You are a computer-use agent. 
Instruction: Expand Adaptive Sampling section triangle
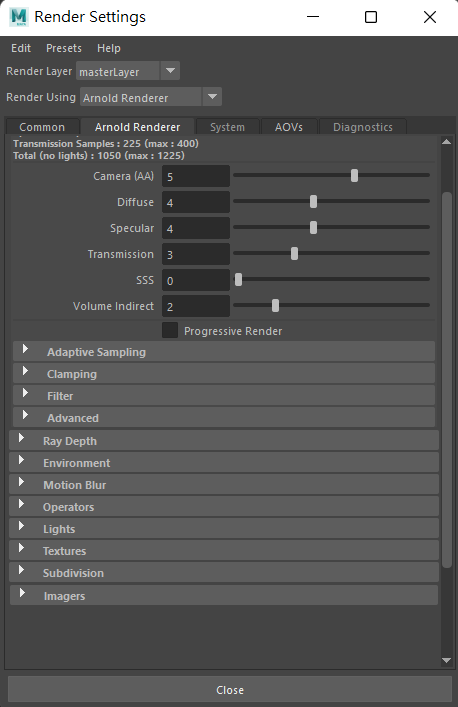[25, 349]
